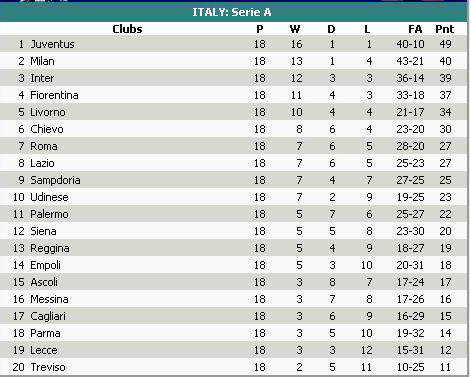Click the ITALY: Serie A table header

[x=232, y=12]
